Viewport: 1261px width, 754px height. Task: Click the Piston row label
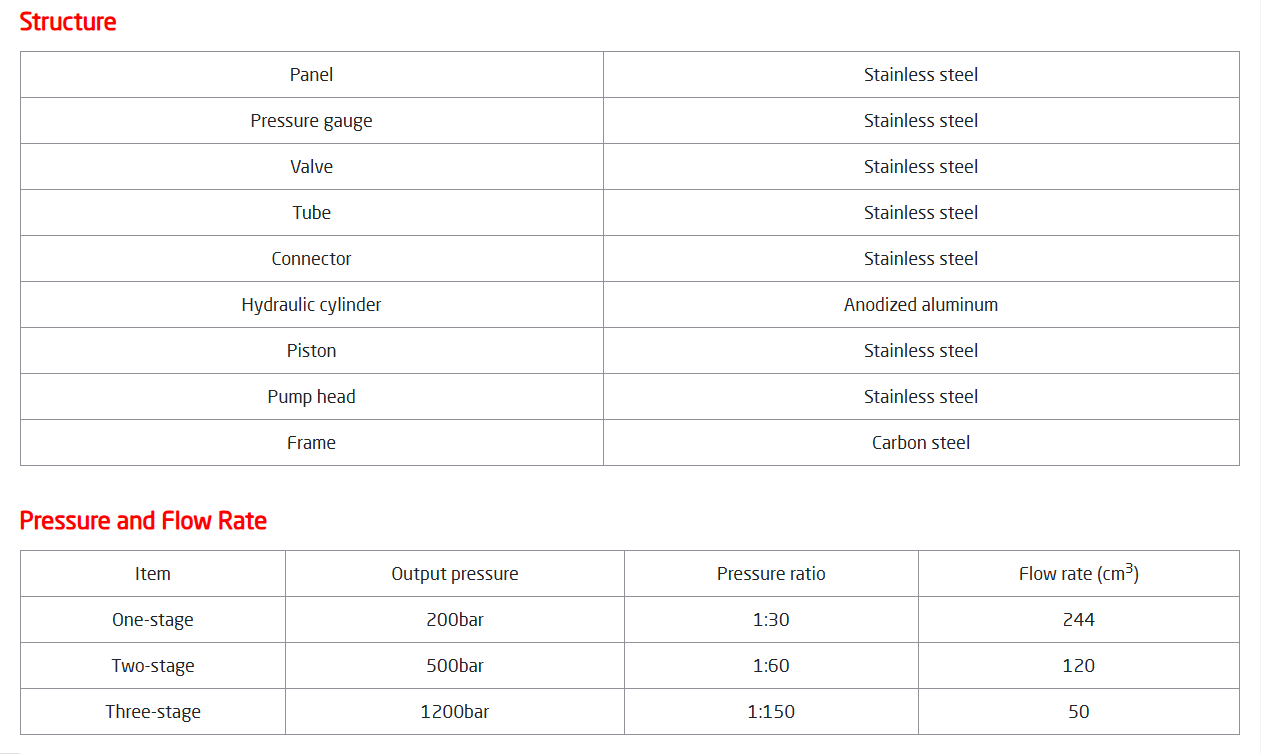pyautogui.click(x=312, y=351)
